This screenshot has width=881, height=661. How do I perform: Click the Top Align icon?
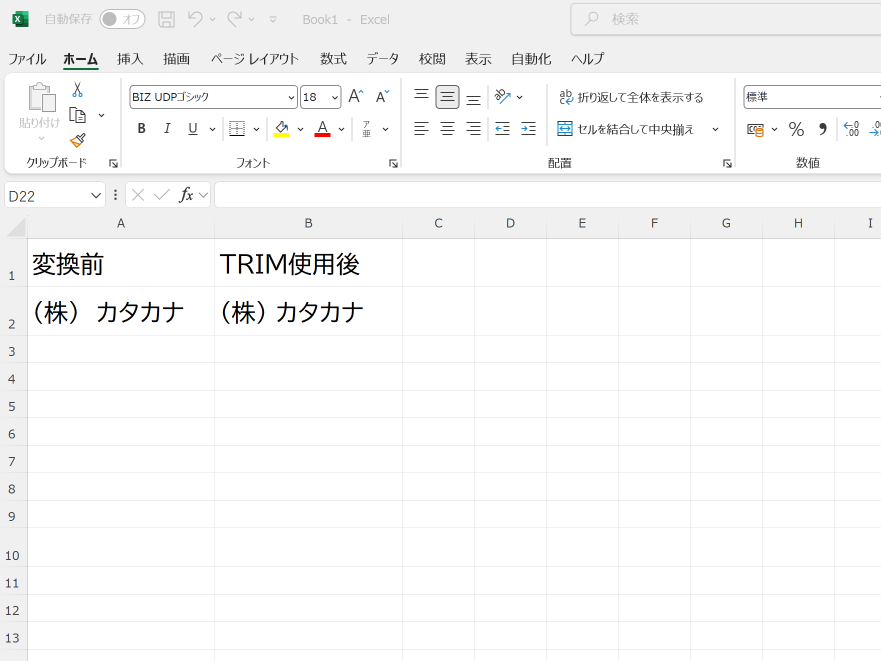tap(421, 97)
